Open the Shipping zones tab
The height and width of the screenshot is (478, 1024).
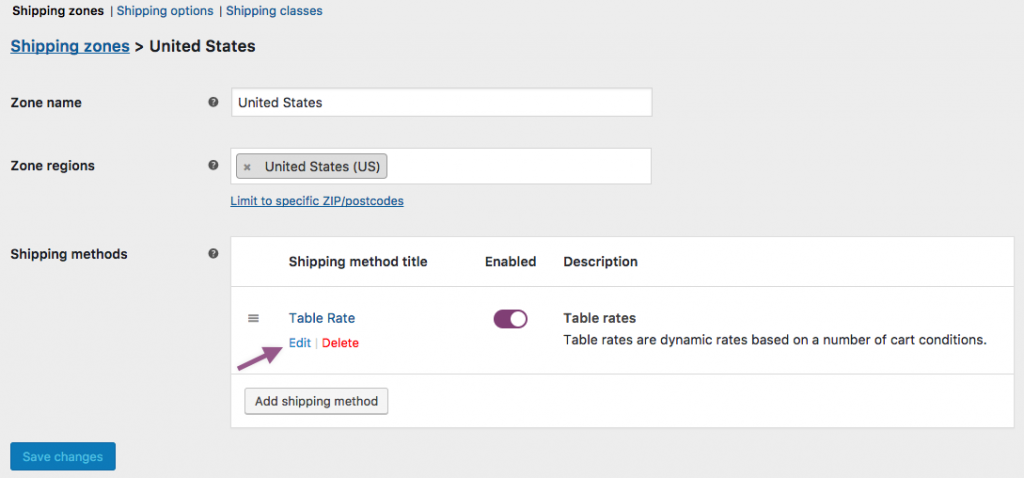point(57,11)
